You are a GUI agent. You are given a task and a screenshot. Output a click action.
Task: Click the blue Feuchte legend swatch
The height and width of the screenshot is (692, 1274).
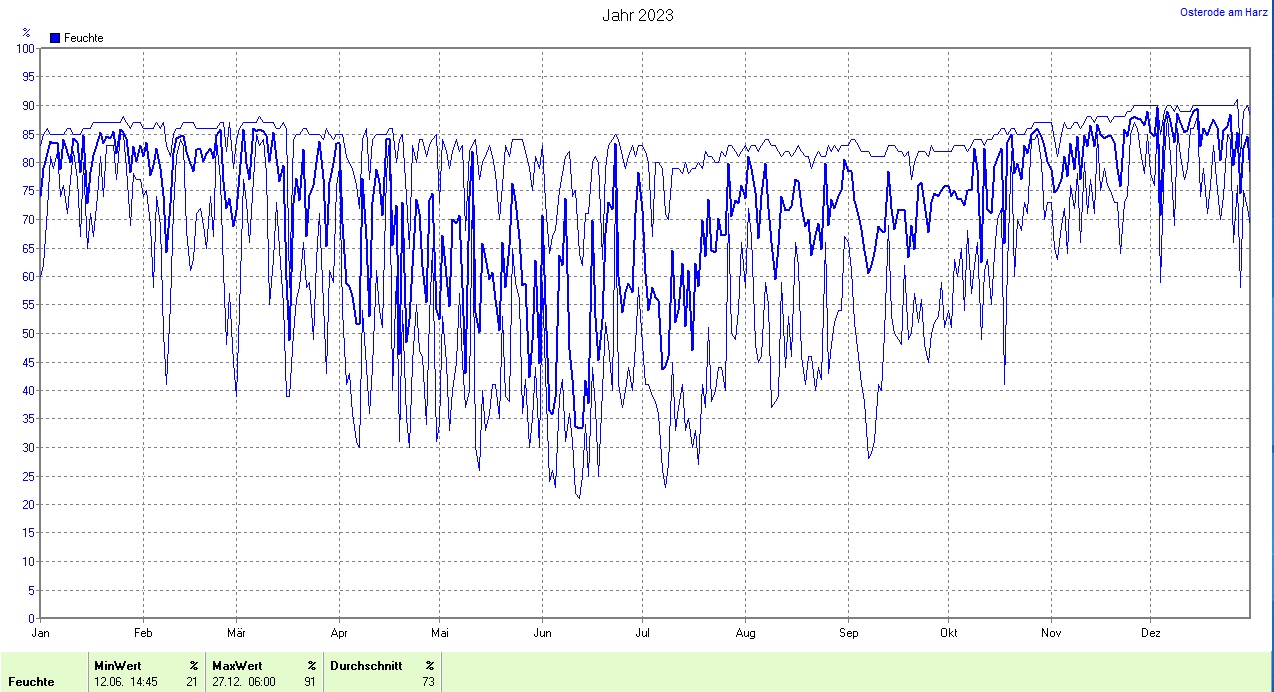55,38
